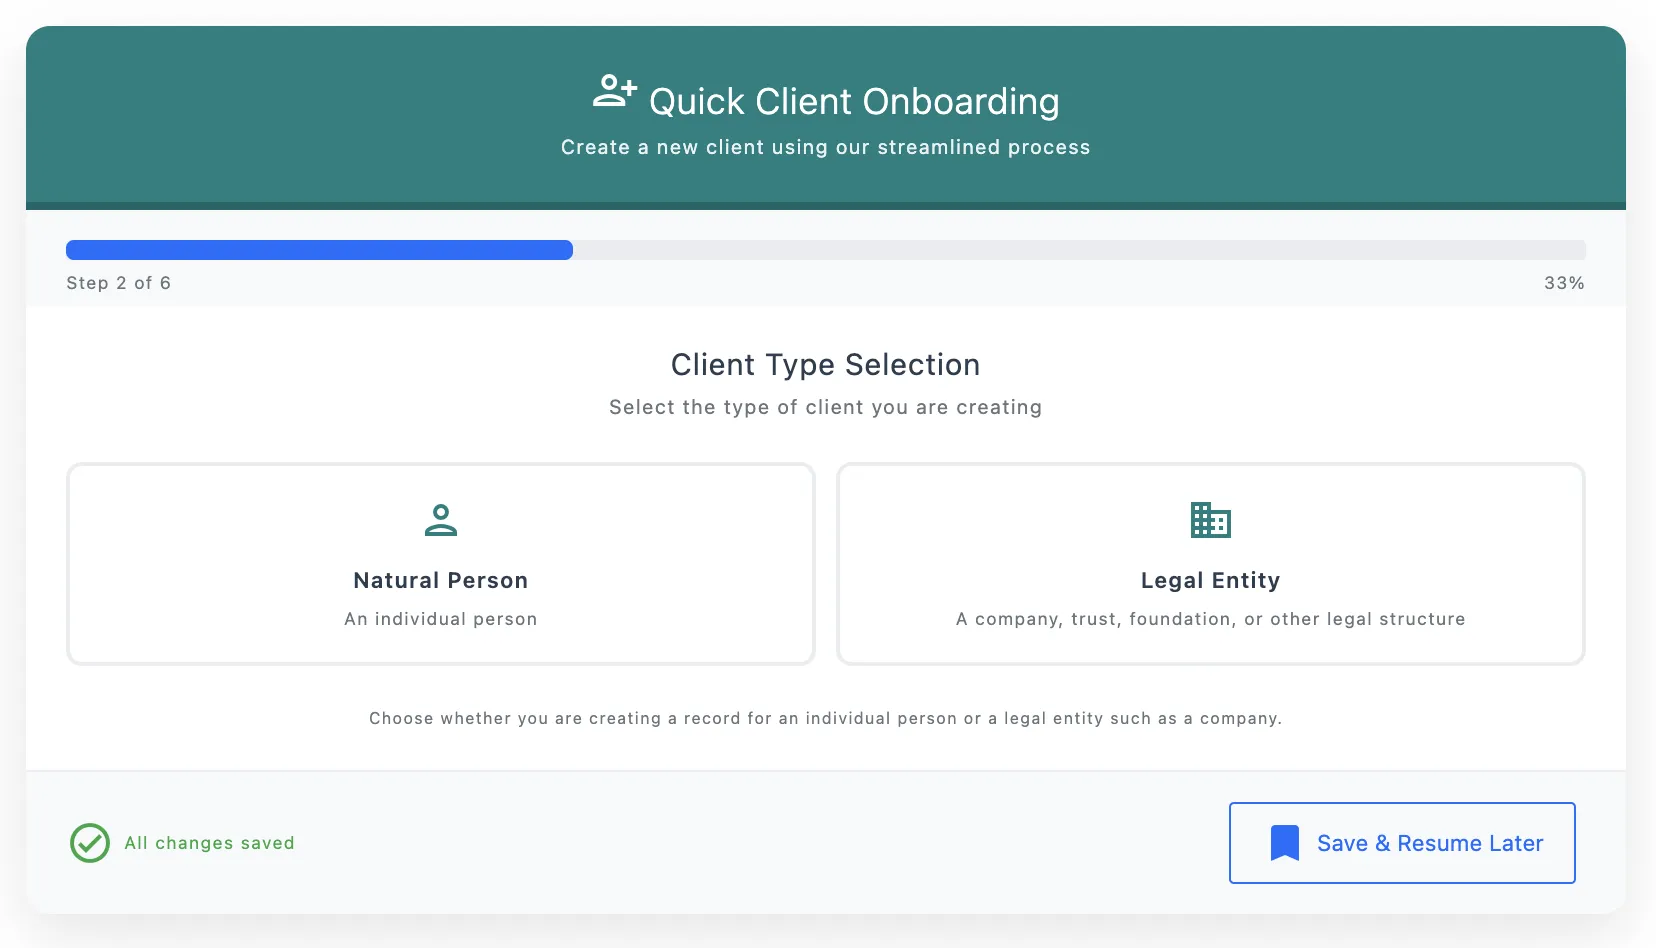Screen dimensions: 1656x948
Task: Click the 33% completion percentage
Action: pos(1564,283)
